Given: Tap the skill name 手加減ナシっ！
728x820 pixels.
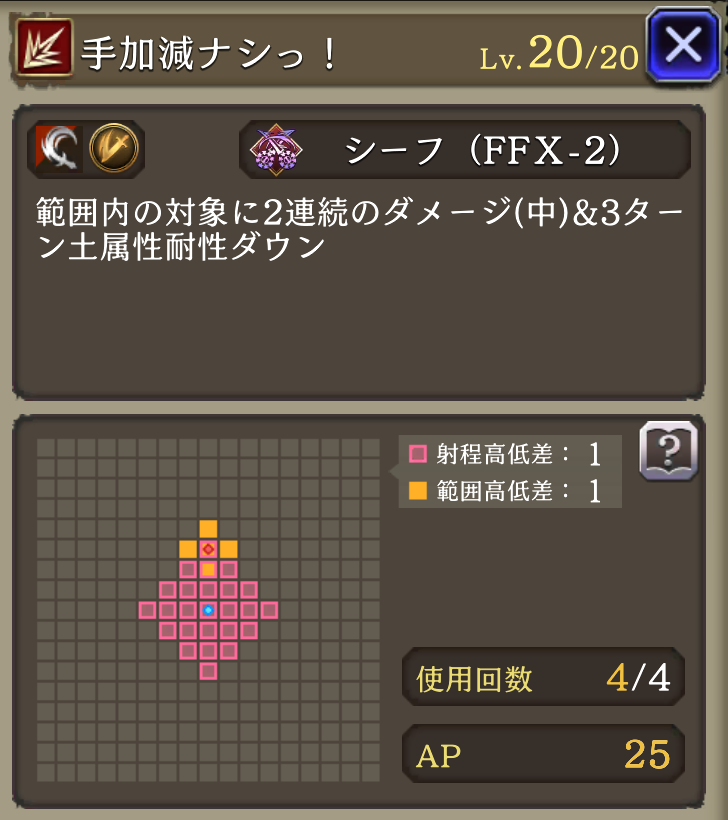Looking at the screenshot, I should 210,53.
